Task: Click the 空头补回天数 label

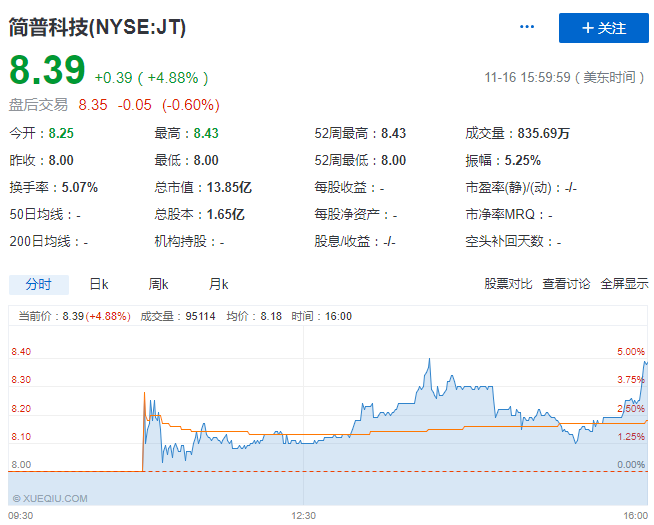Action: 505,241
